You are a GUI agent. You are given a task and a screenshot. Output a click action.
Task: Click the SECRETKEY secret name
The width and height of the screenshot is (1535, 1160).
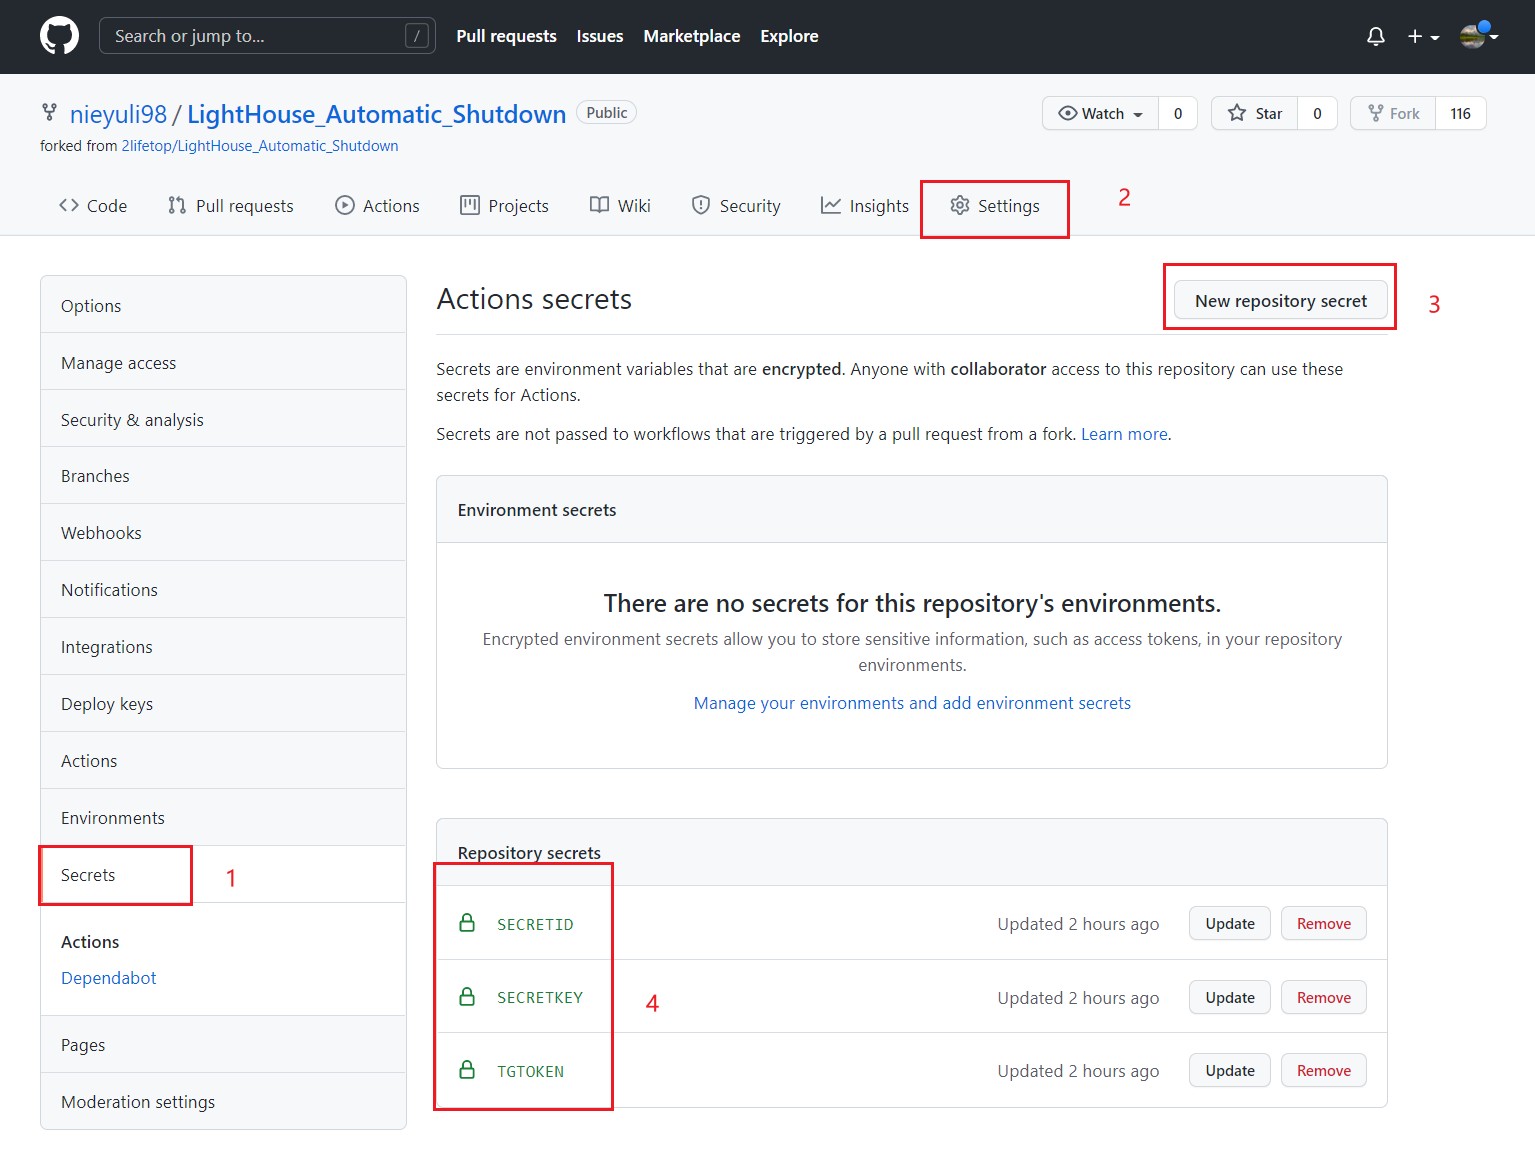[x=540, y=998]
